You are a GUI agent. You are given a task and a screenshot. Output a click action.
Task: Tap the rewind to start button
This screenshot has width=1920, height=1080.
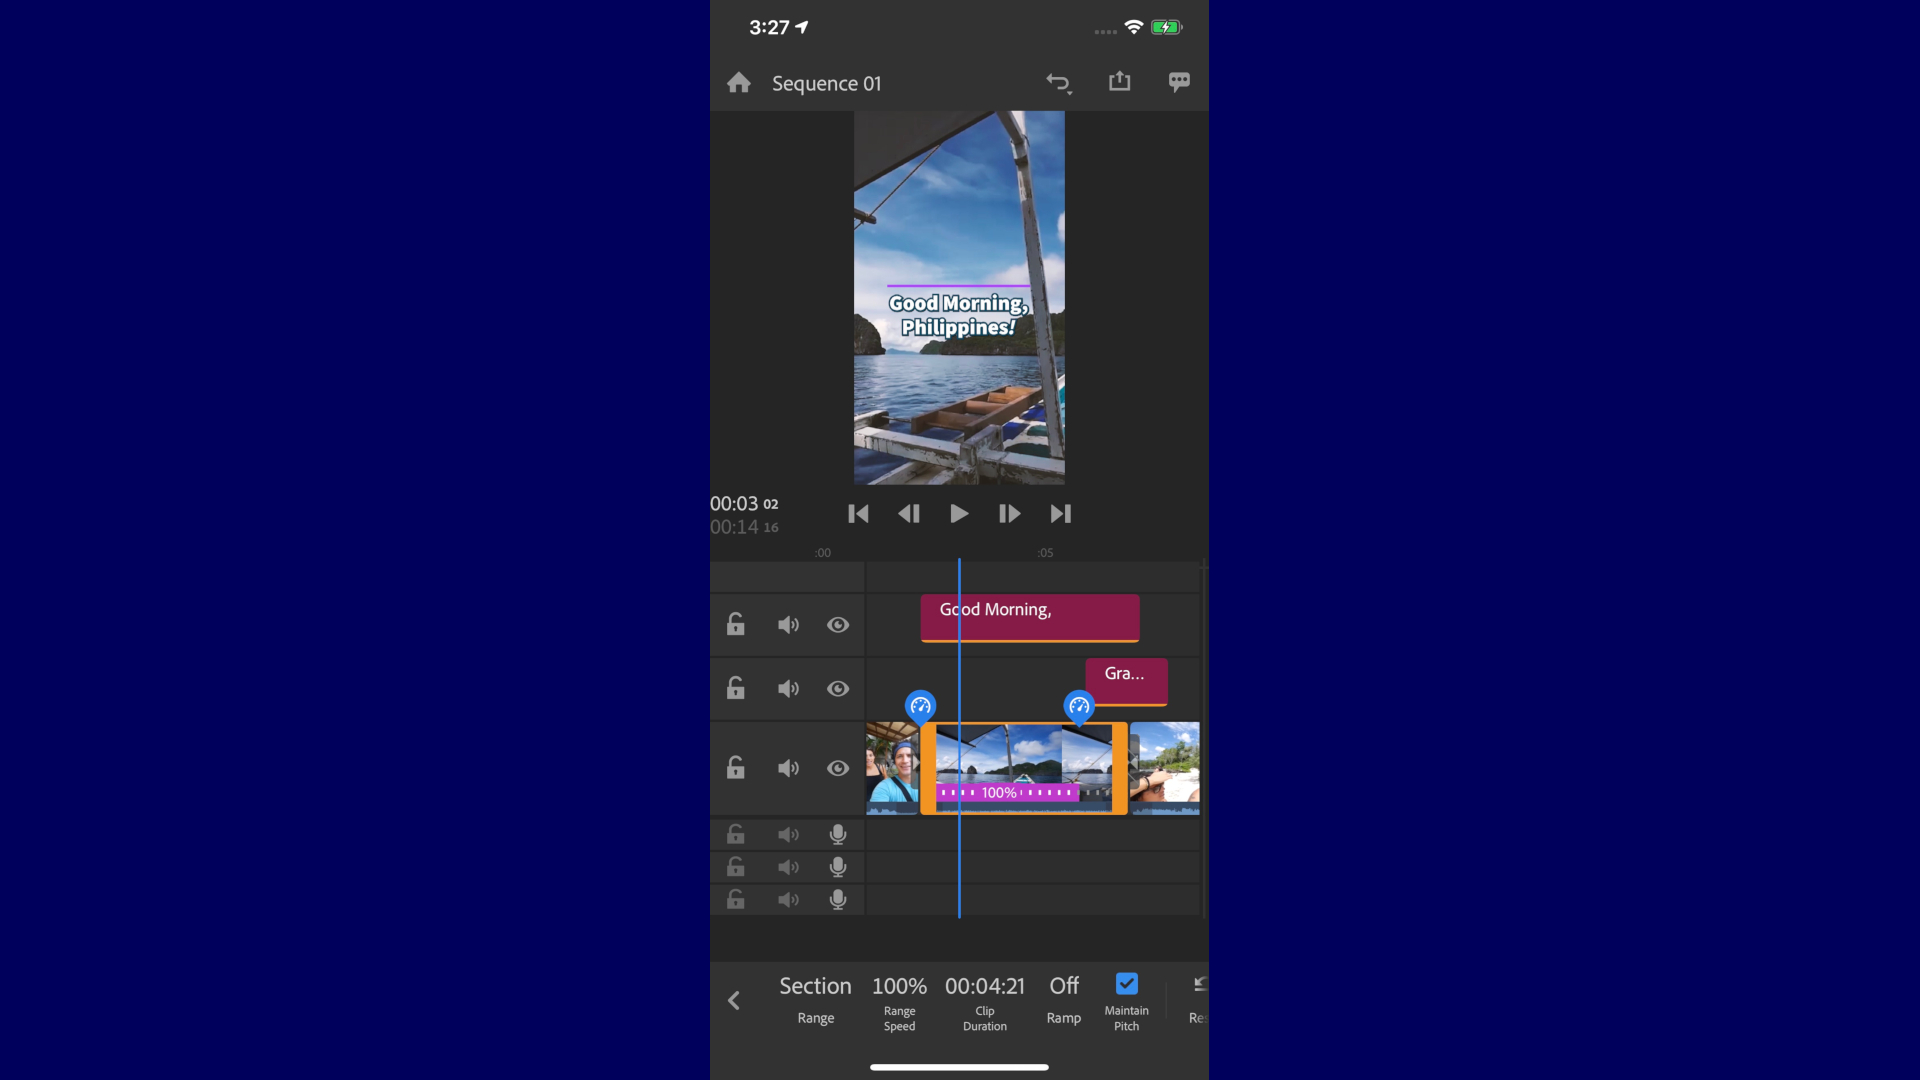858,514
